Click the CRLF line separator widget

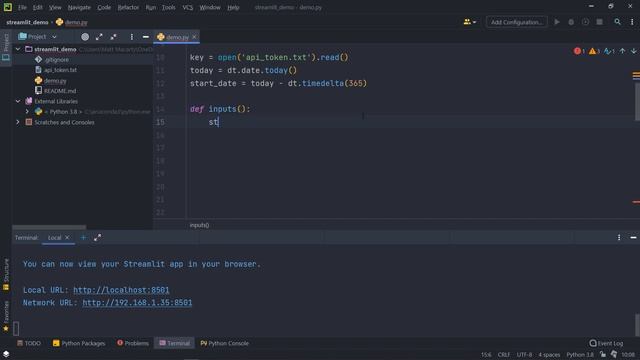coord(504,355)
